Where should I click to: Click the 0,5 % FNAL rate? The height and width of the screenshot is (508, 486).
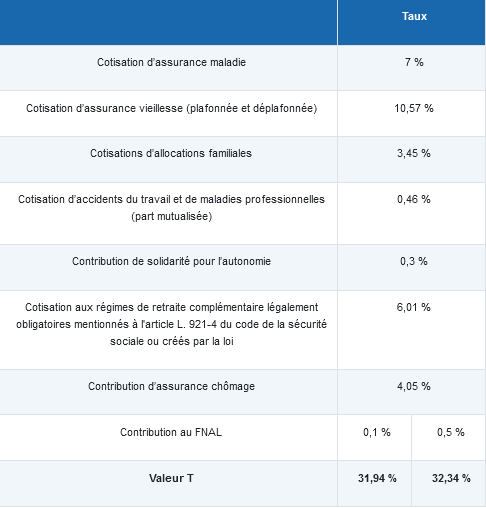[x=451, y=432]
